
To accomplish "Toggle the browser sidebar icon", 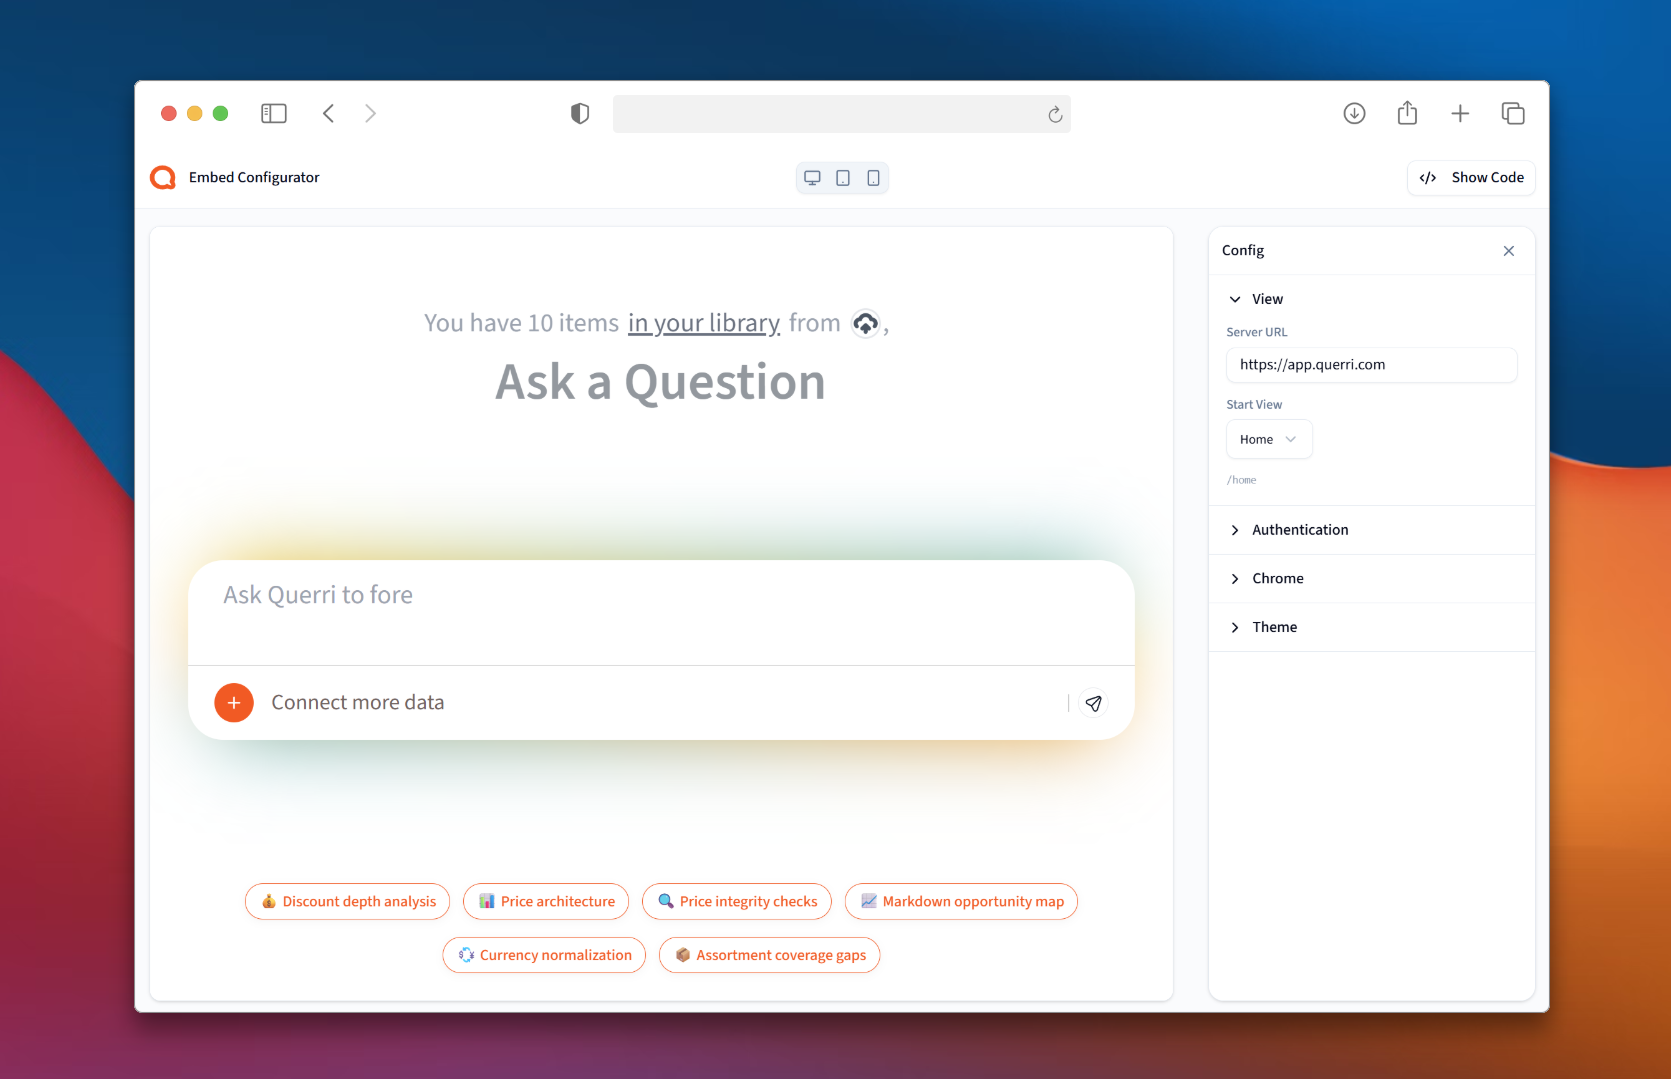I will [273, 114].
